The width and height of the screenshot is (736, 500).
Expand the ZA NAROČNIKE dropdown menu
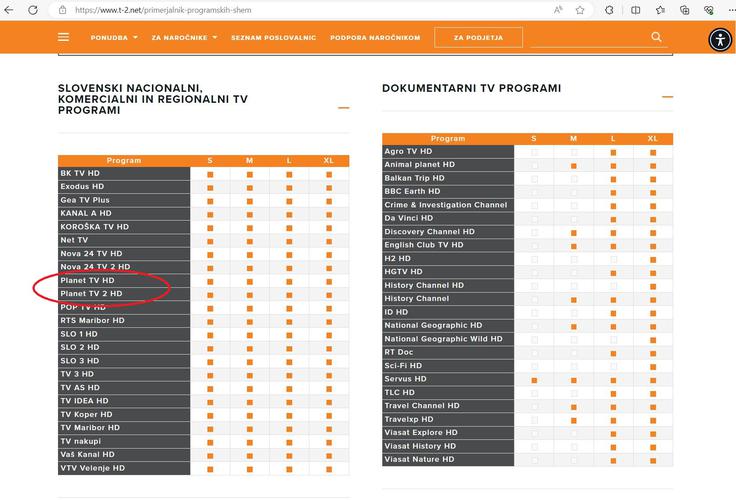tap(184, 38)
